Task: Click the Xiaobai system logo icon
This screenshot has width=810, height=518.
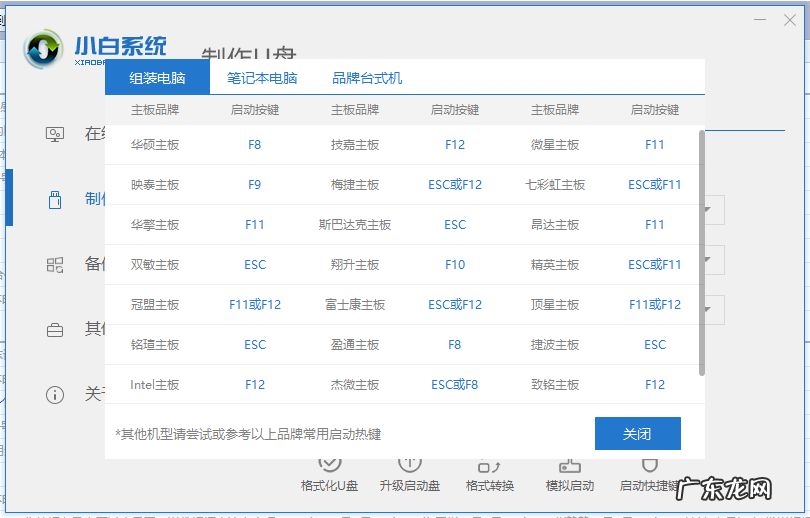Action: pos(43,49)
